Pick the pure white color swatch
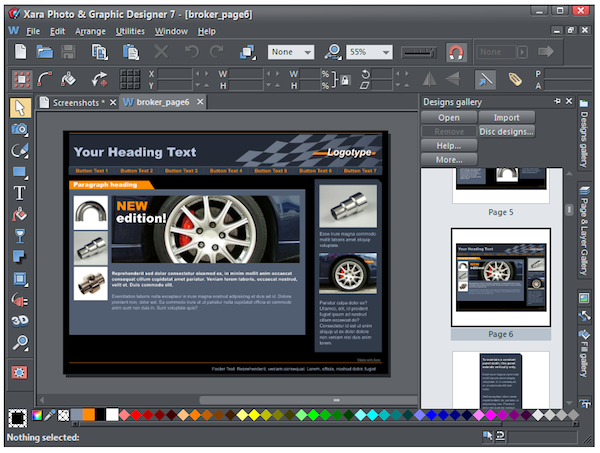The height and width of the screenshot is (453, 600). click(112, 415)
